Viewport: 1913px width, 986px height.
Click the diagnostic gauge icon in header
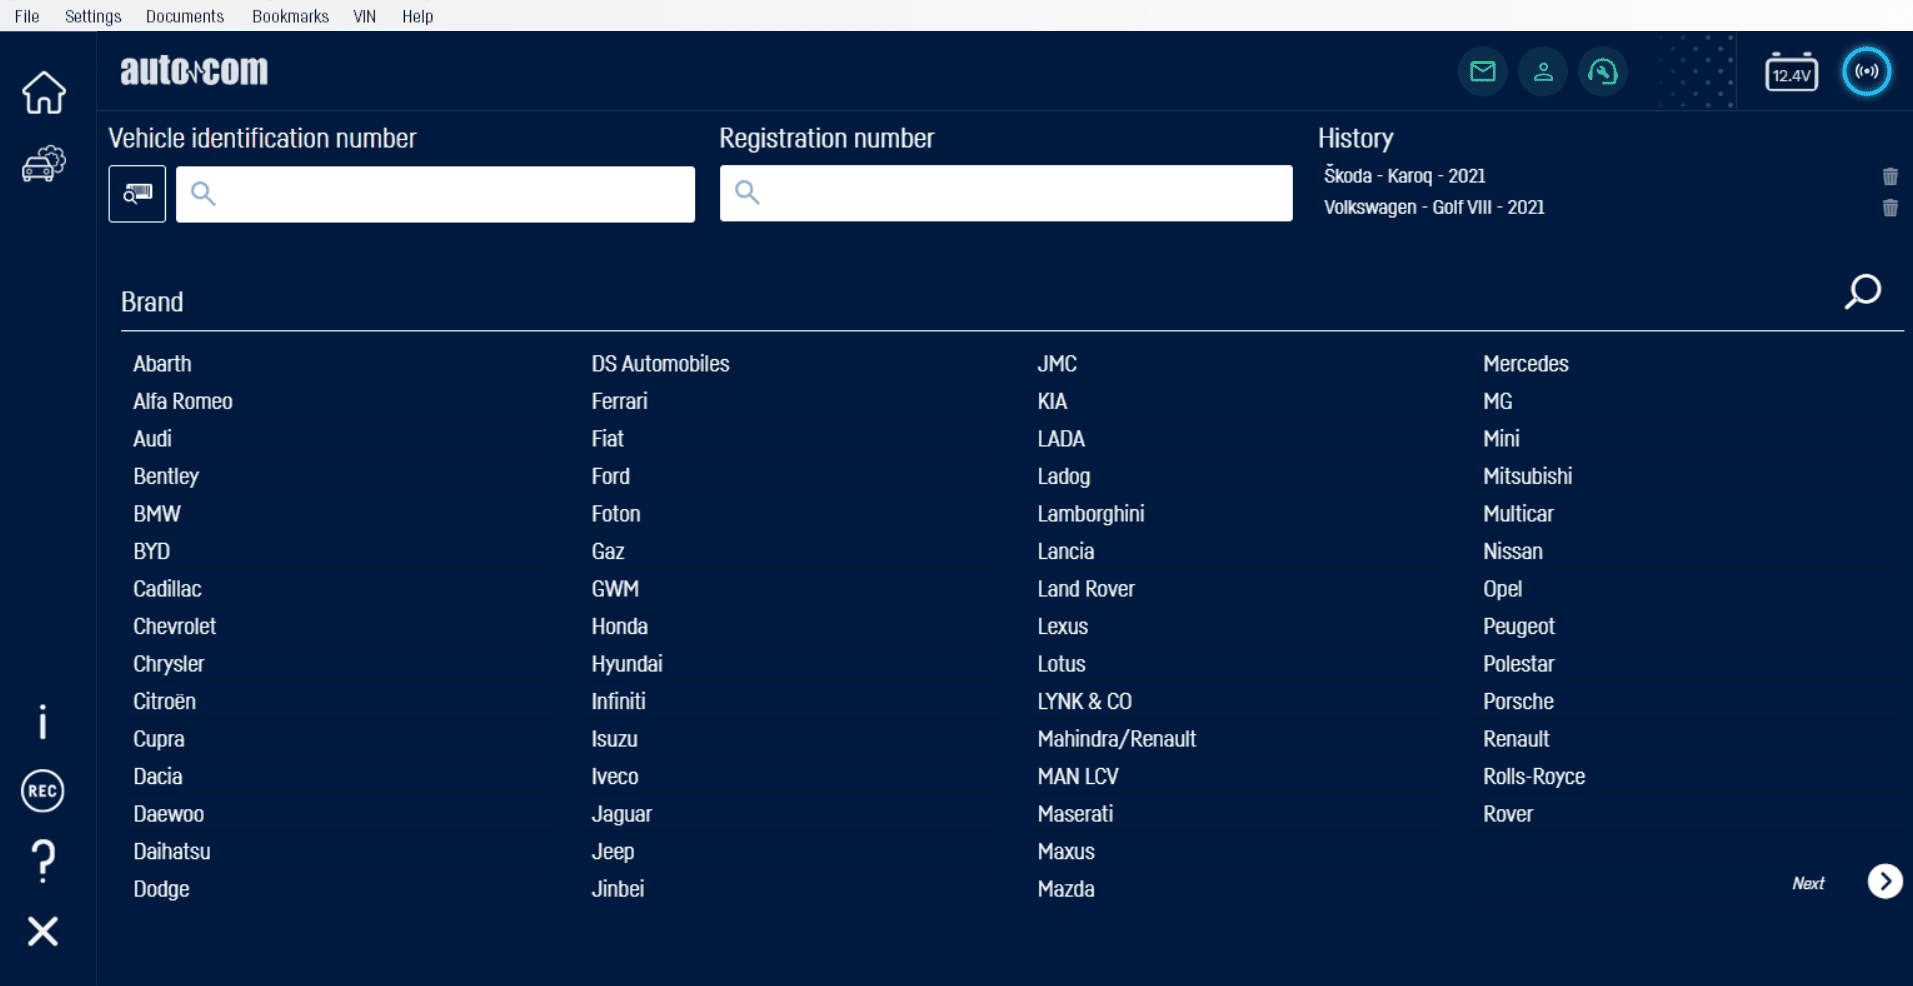click(1602, 72)
